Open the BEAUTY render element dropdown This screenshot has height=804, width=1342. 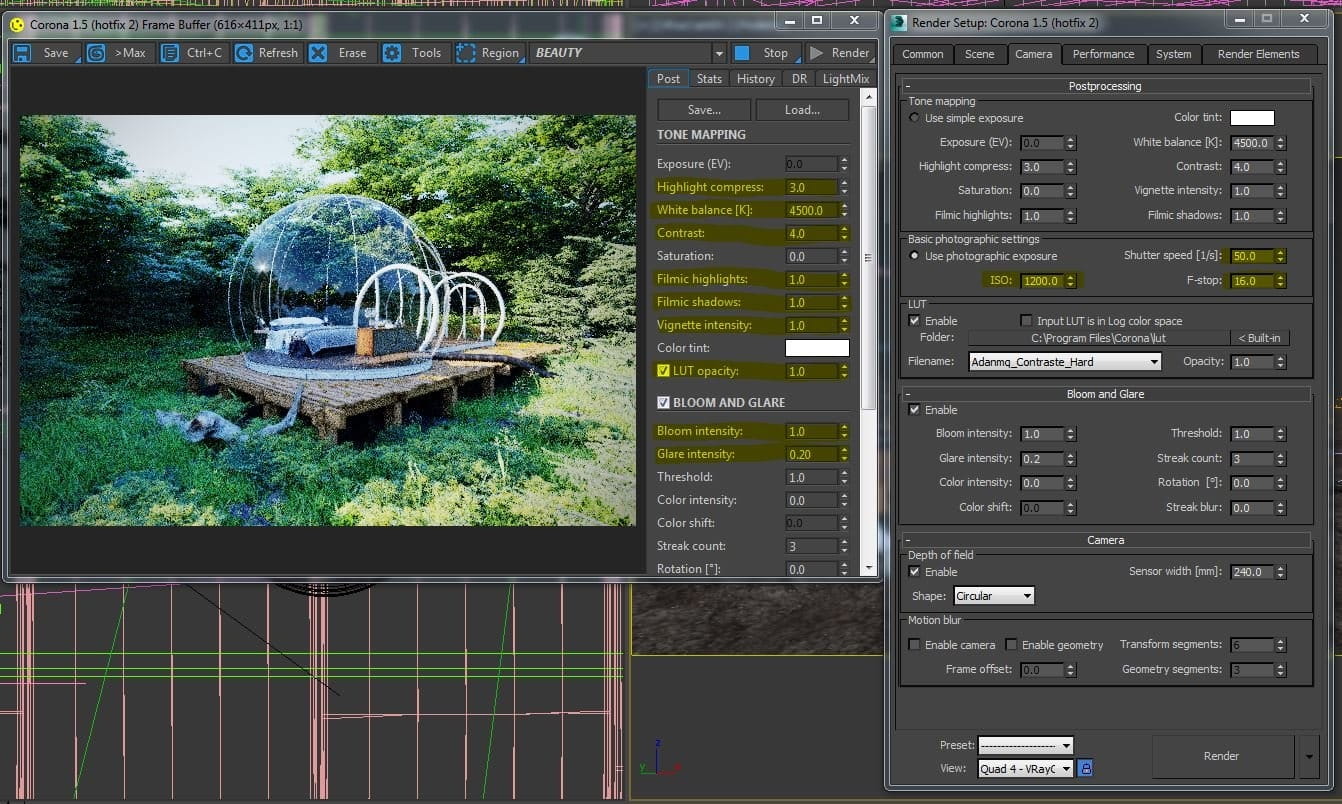pos(718,53)
